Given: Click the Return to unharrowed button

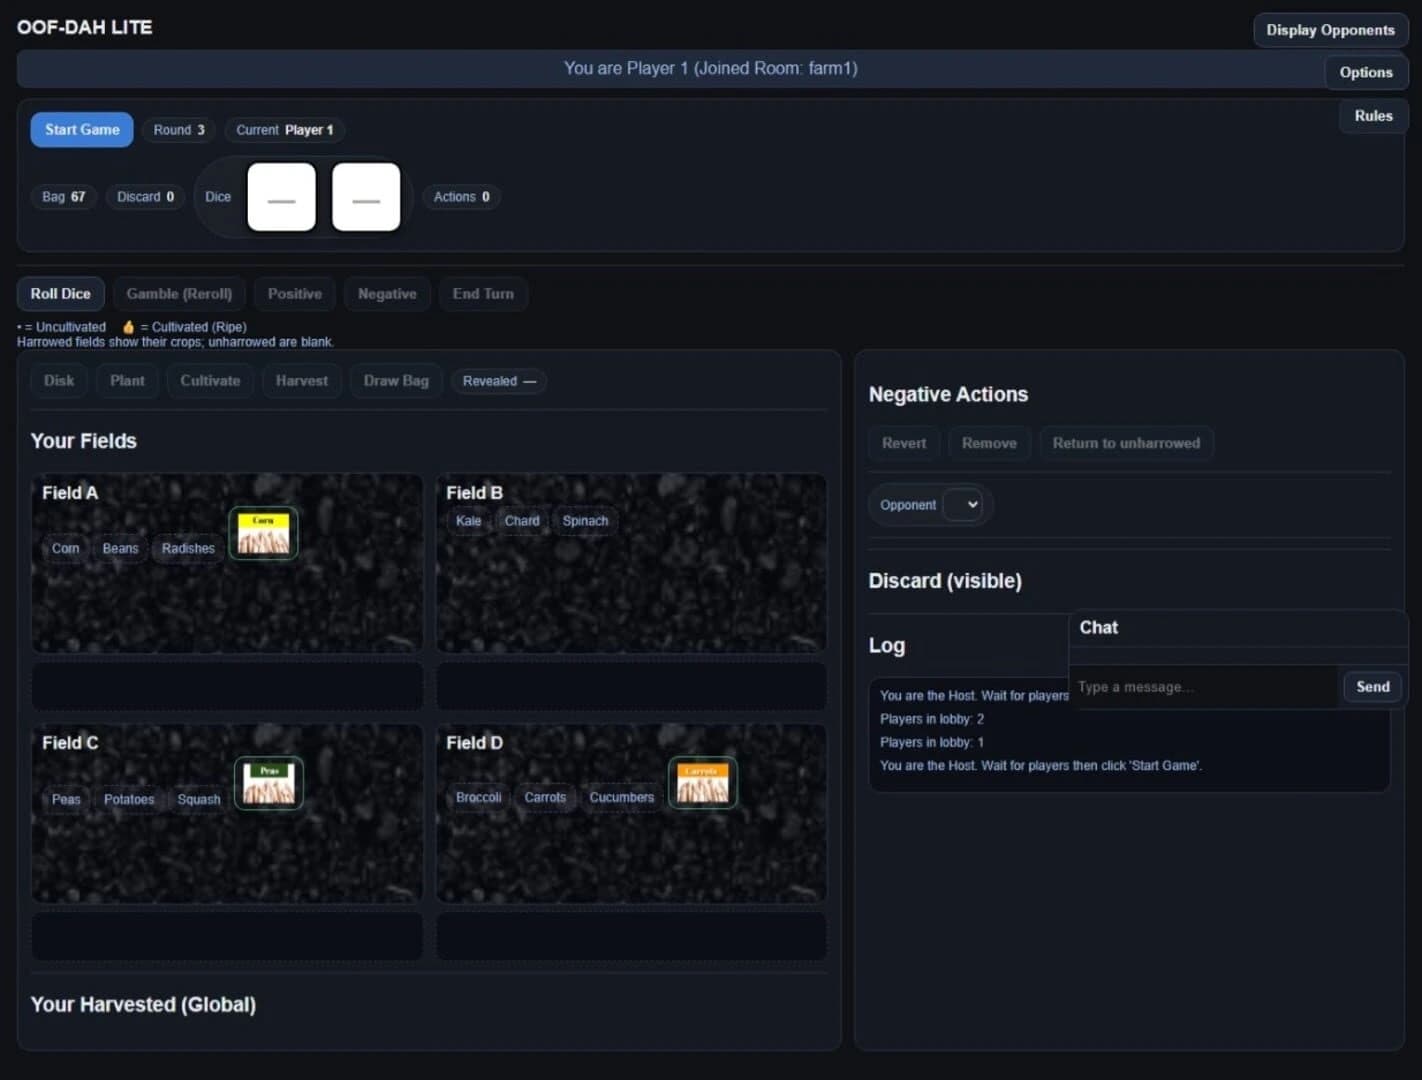Looking at the screenshot, I should tap(1126, 443).
